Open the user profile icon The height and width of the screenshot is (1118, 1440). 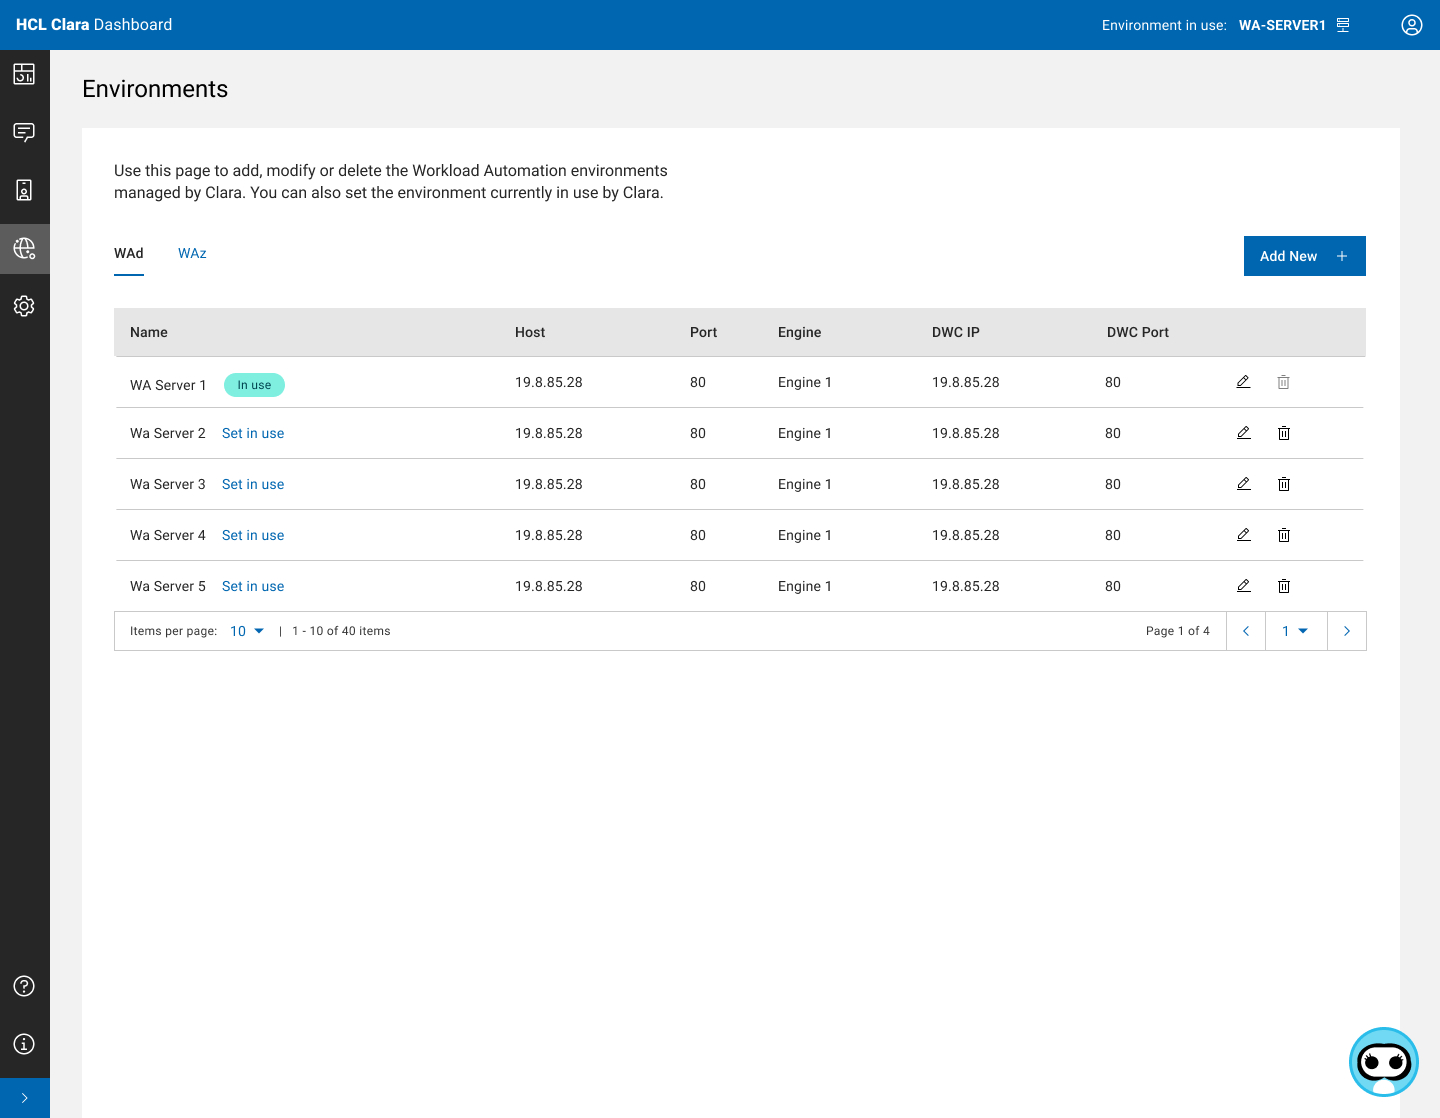1411,25
